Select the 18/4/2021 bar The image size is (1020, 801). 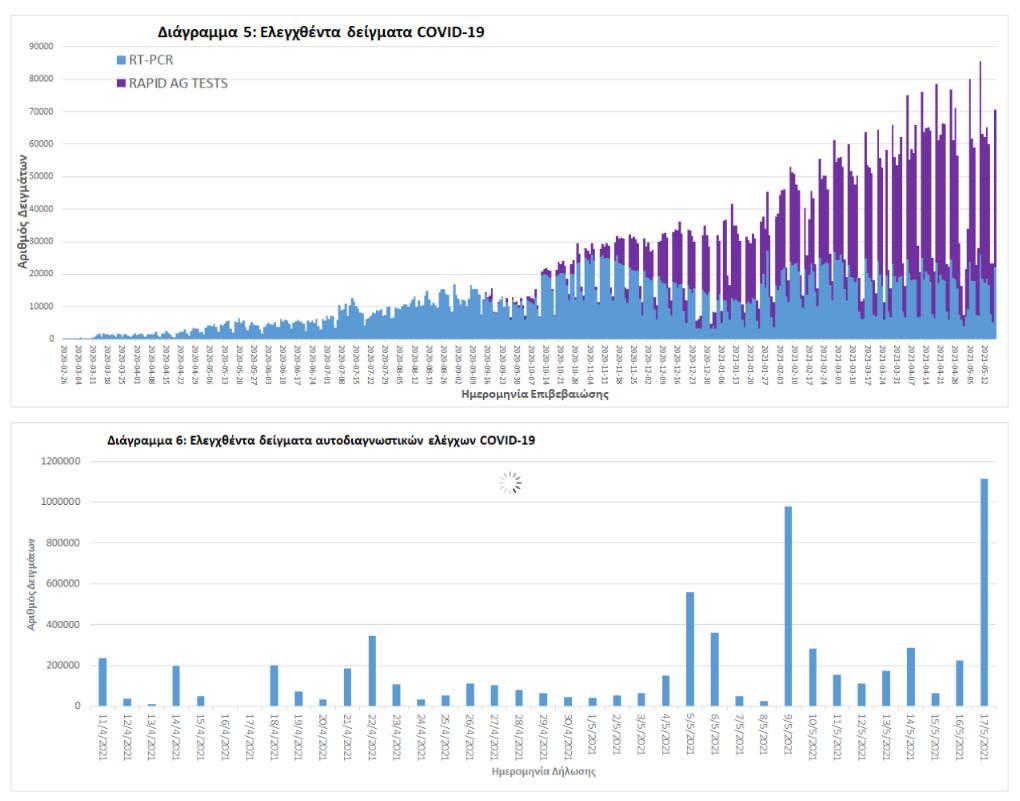(274, 685)
